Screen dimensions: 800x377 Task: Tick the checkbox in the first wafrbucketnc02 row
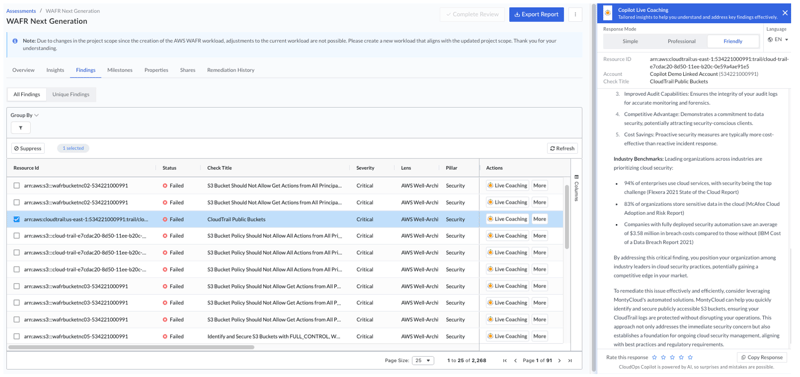pyautogui.click(x=16, y=186)
